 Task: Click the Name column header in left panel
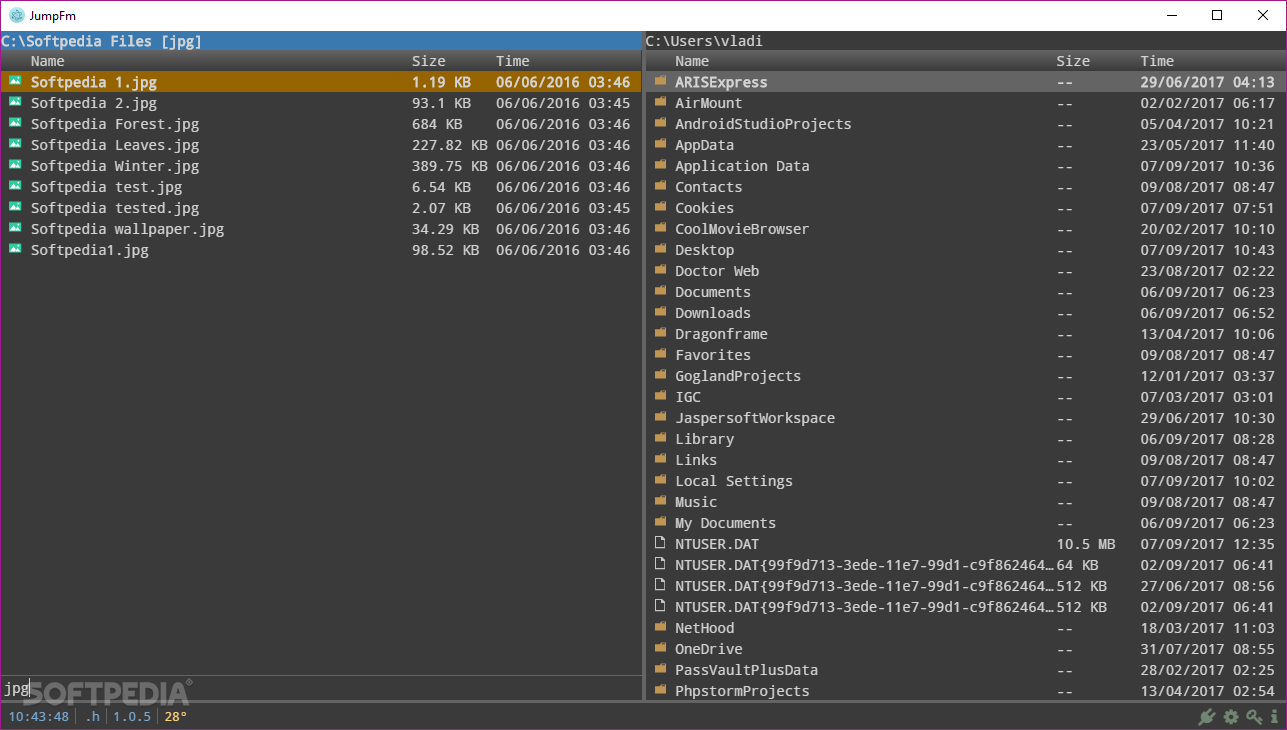[47, 61]
